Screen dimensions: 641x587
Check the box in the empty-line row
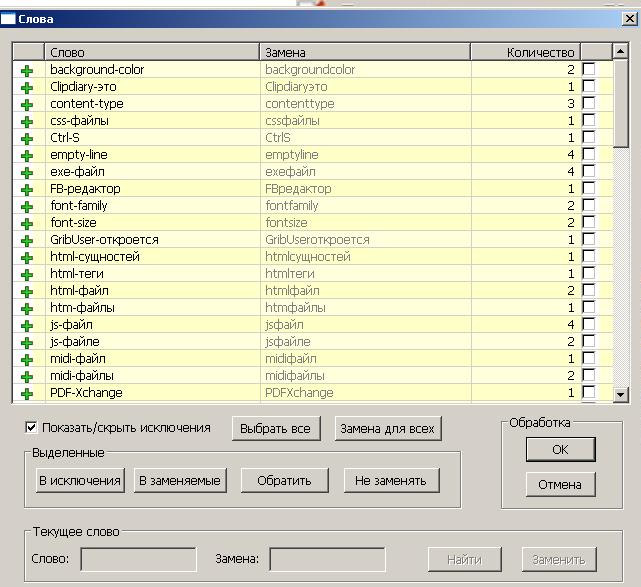[x=589, y=155]
